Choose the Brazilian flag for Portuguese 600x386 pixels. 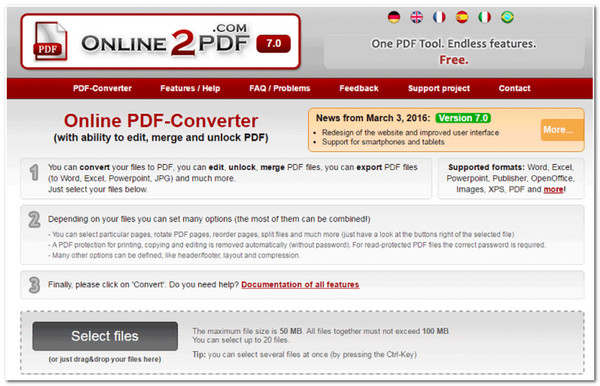[507, 17]
